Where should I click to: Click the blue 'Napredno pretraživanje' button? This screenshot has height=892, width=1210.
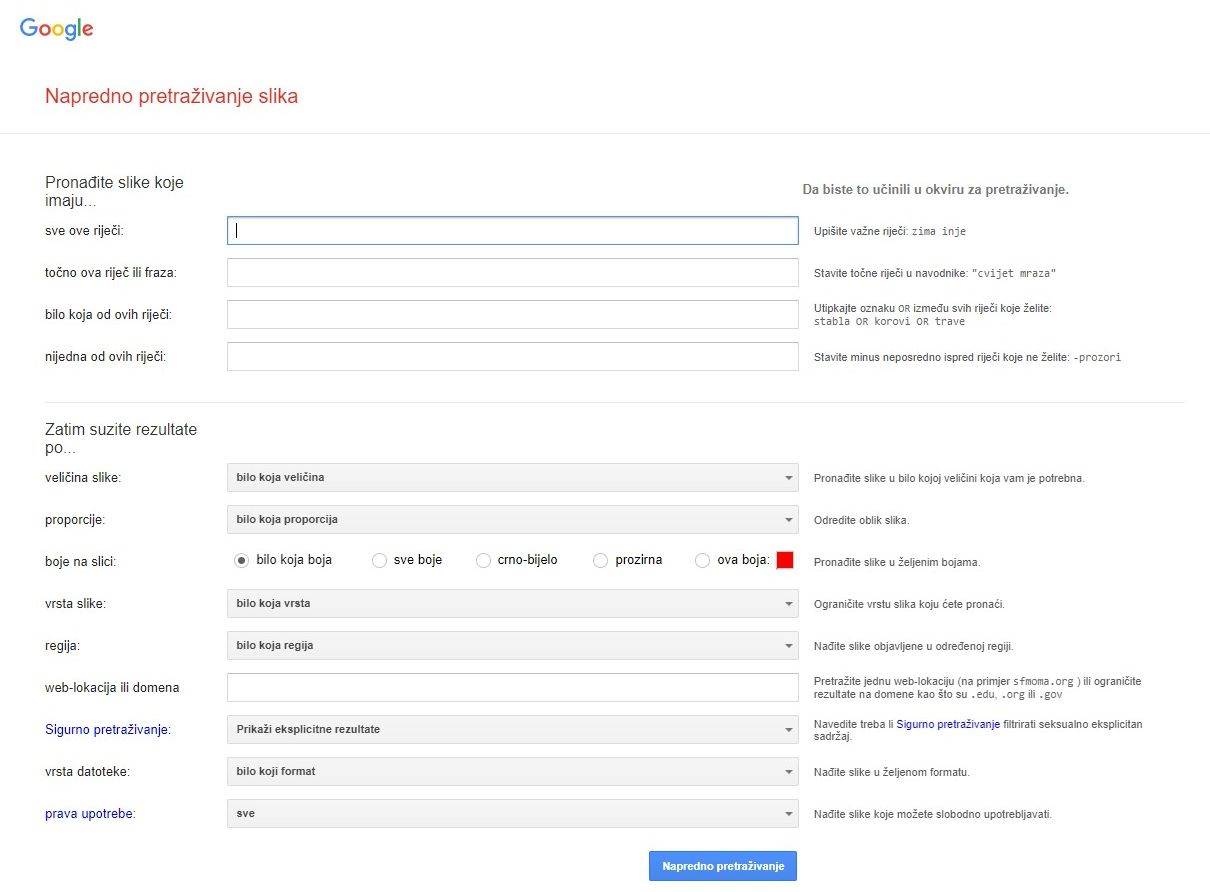[722, 866]
